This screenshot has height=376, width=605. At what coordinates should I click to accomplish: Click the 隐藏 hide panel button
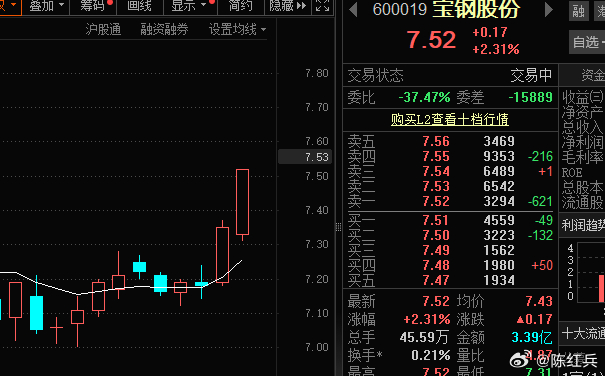pos(288,6)
